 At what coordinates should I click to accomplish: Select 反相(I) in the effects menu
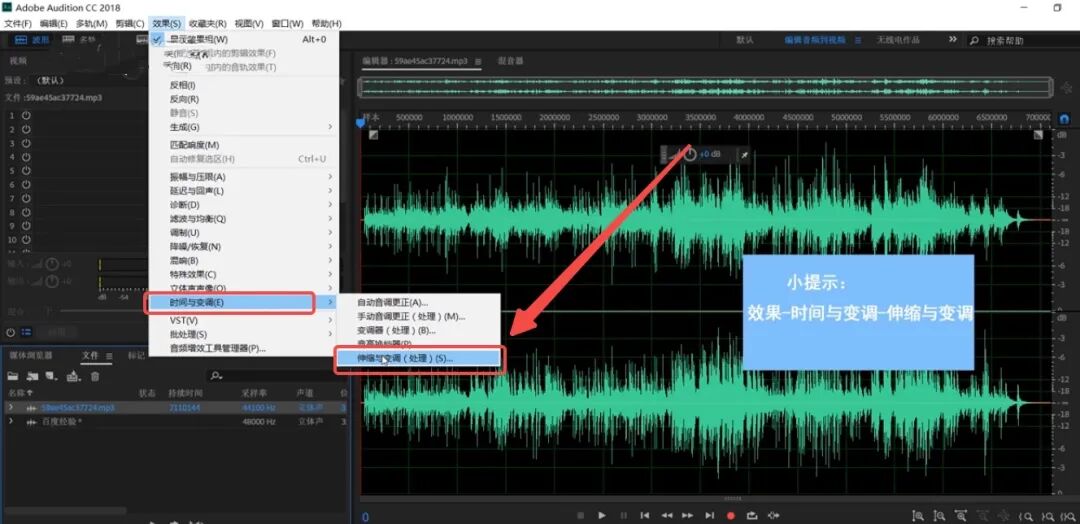click(x=245, y=85)
